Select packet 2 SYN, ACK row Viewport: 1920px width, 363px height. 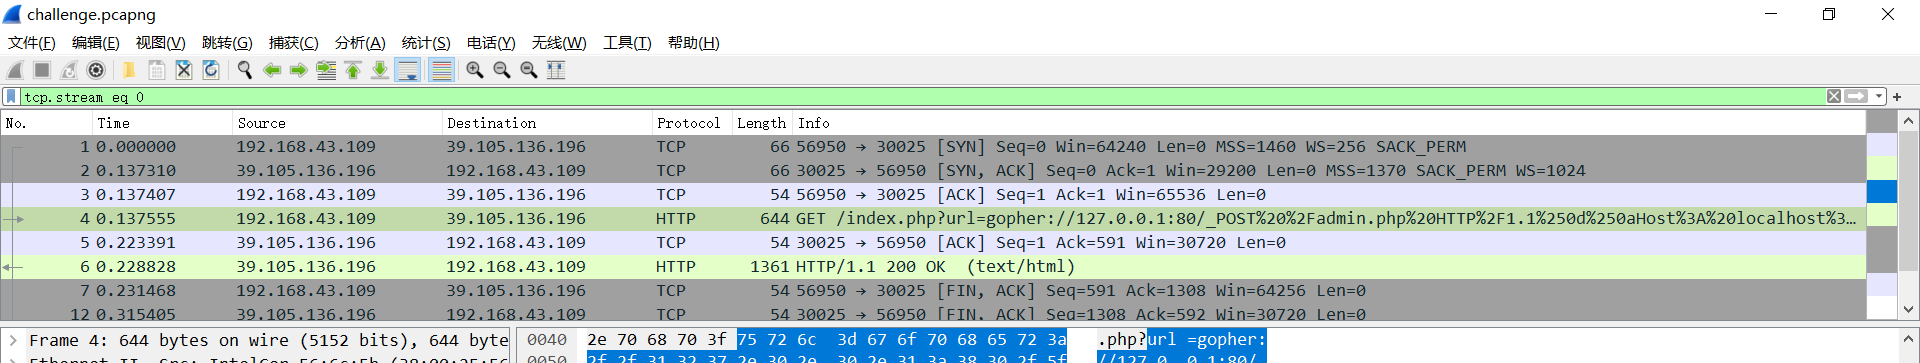point(933,171)
